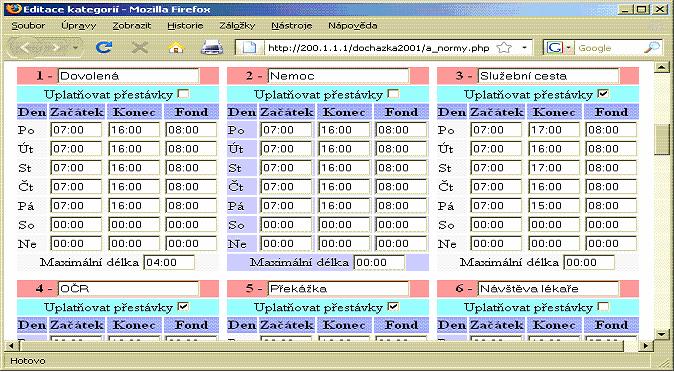The height and width of the screenshot is (372, 674).
Task: Click the Dovolená category name field
Action: tap(129, 76)
